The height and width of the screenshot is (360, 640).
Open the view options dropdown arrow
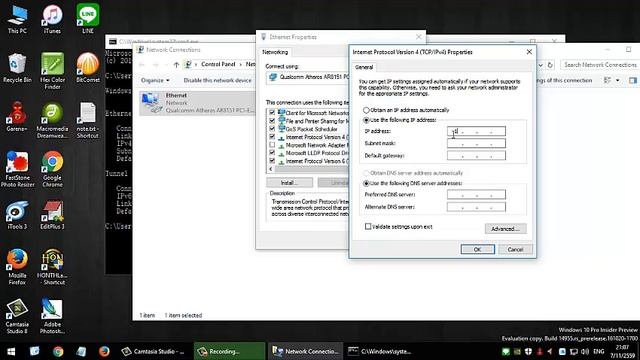pos(618,80)
